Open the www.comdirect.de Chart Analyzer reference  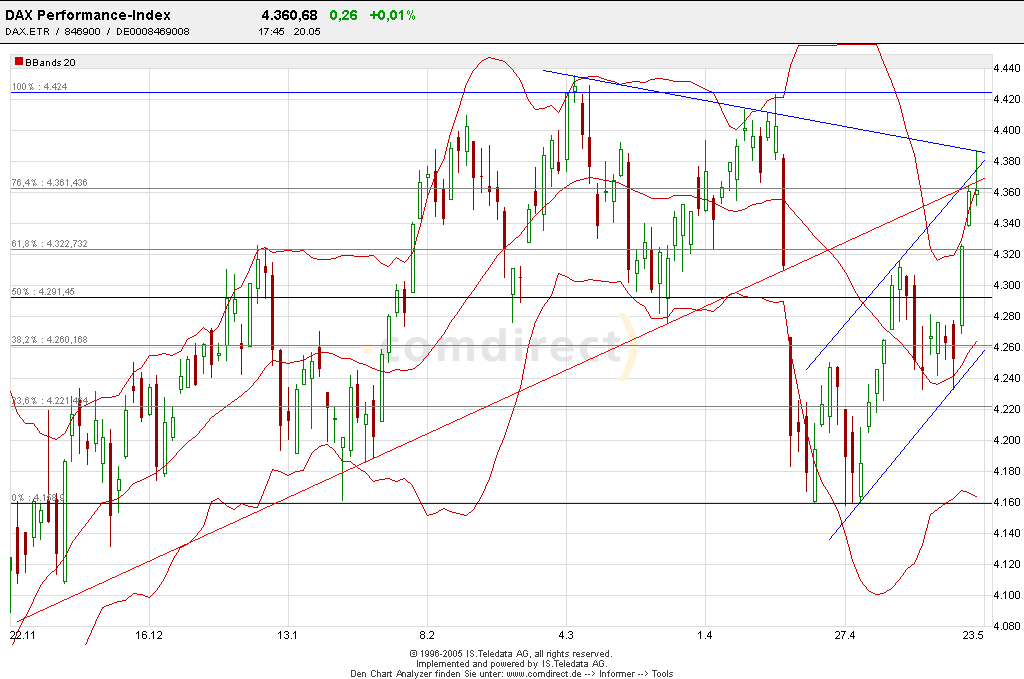pos(511,674)
